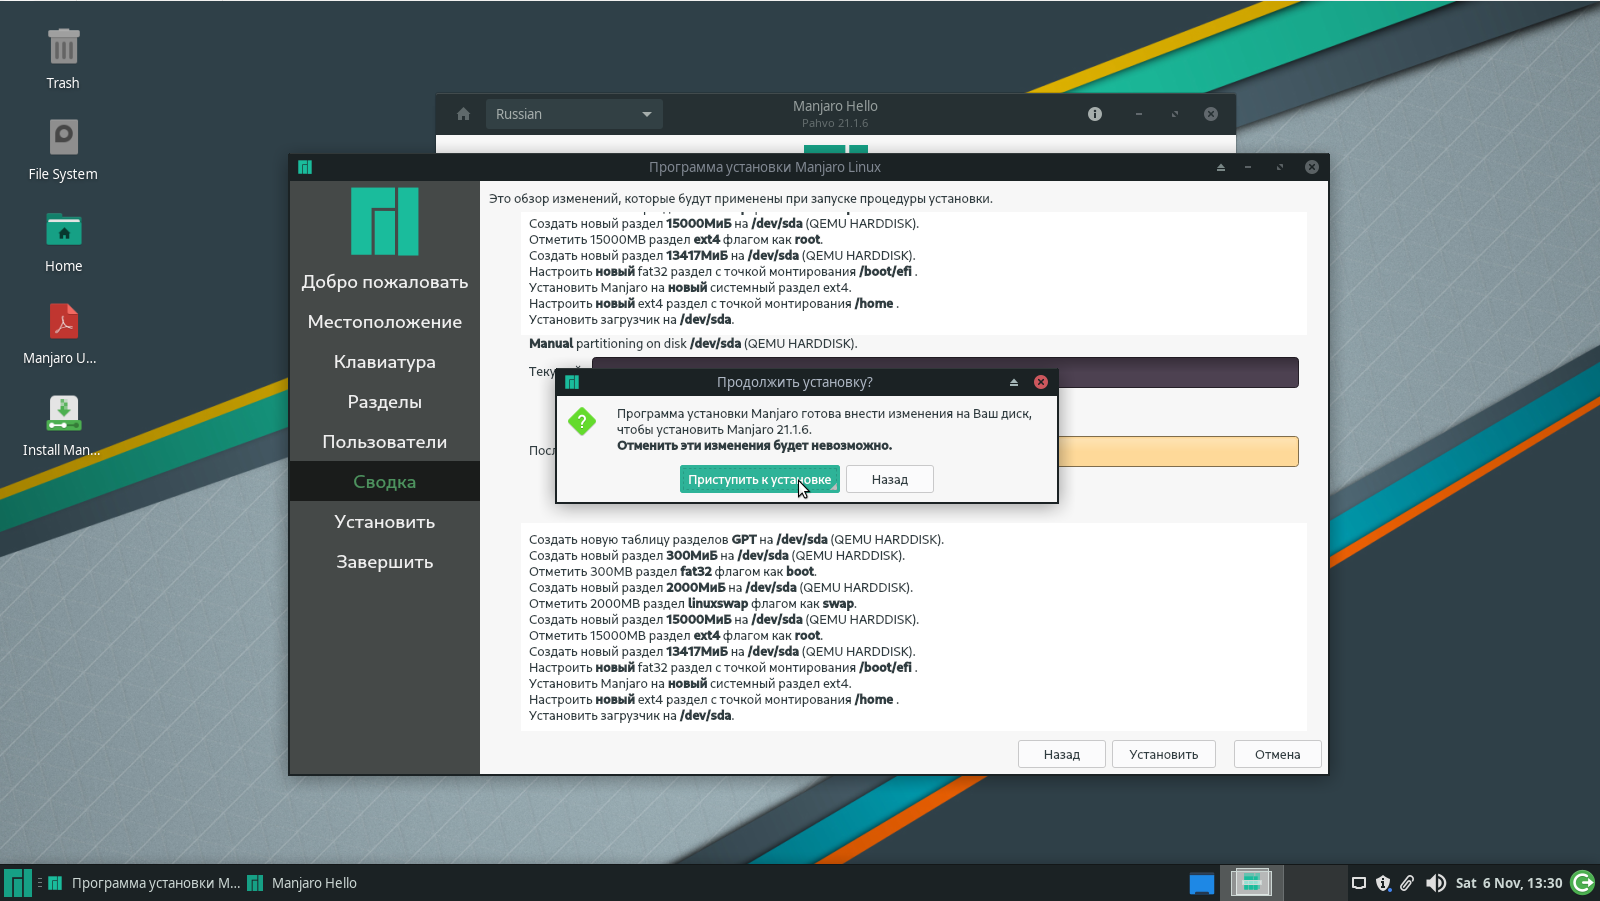Screen dimensions: 1600x901
Task: Confirm with 'Приступить к установке' button
Action: 759,479
